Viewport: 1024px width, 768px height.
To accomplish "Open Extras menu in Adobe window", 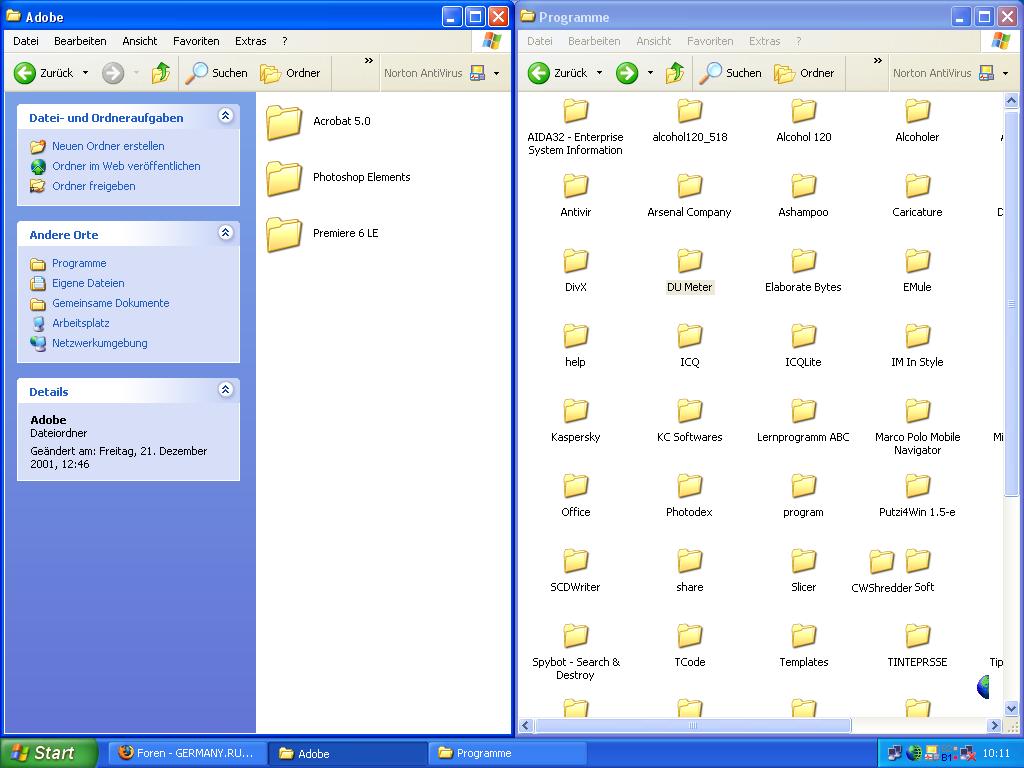I will [251, 41].
